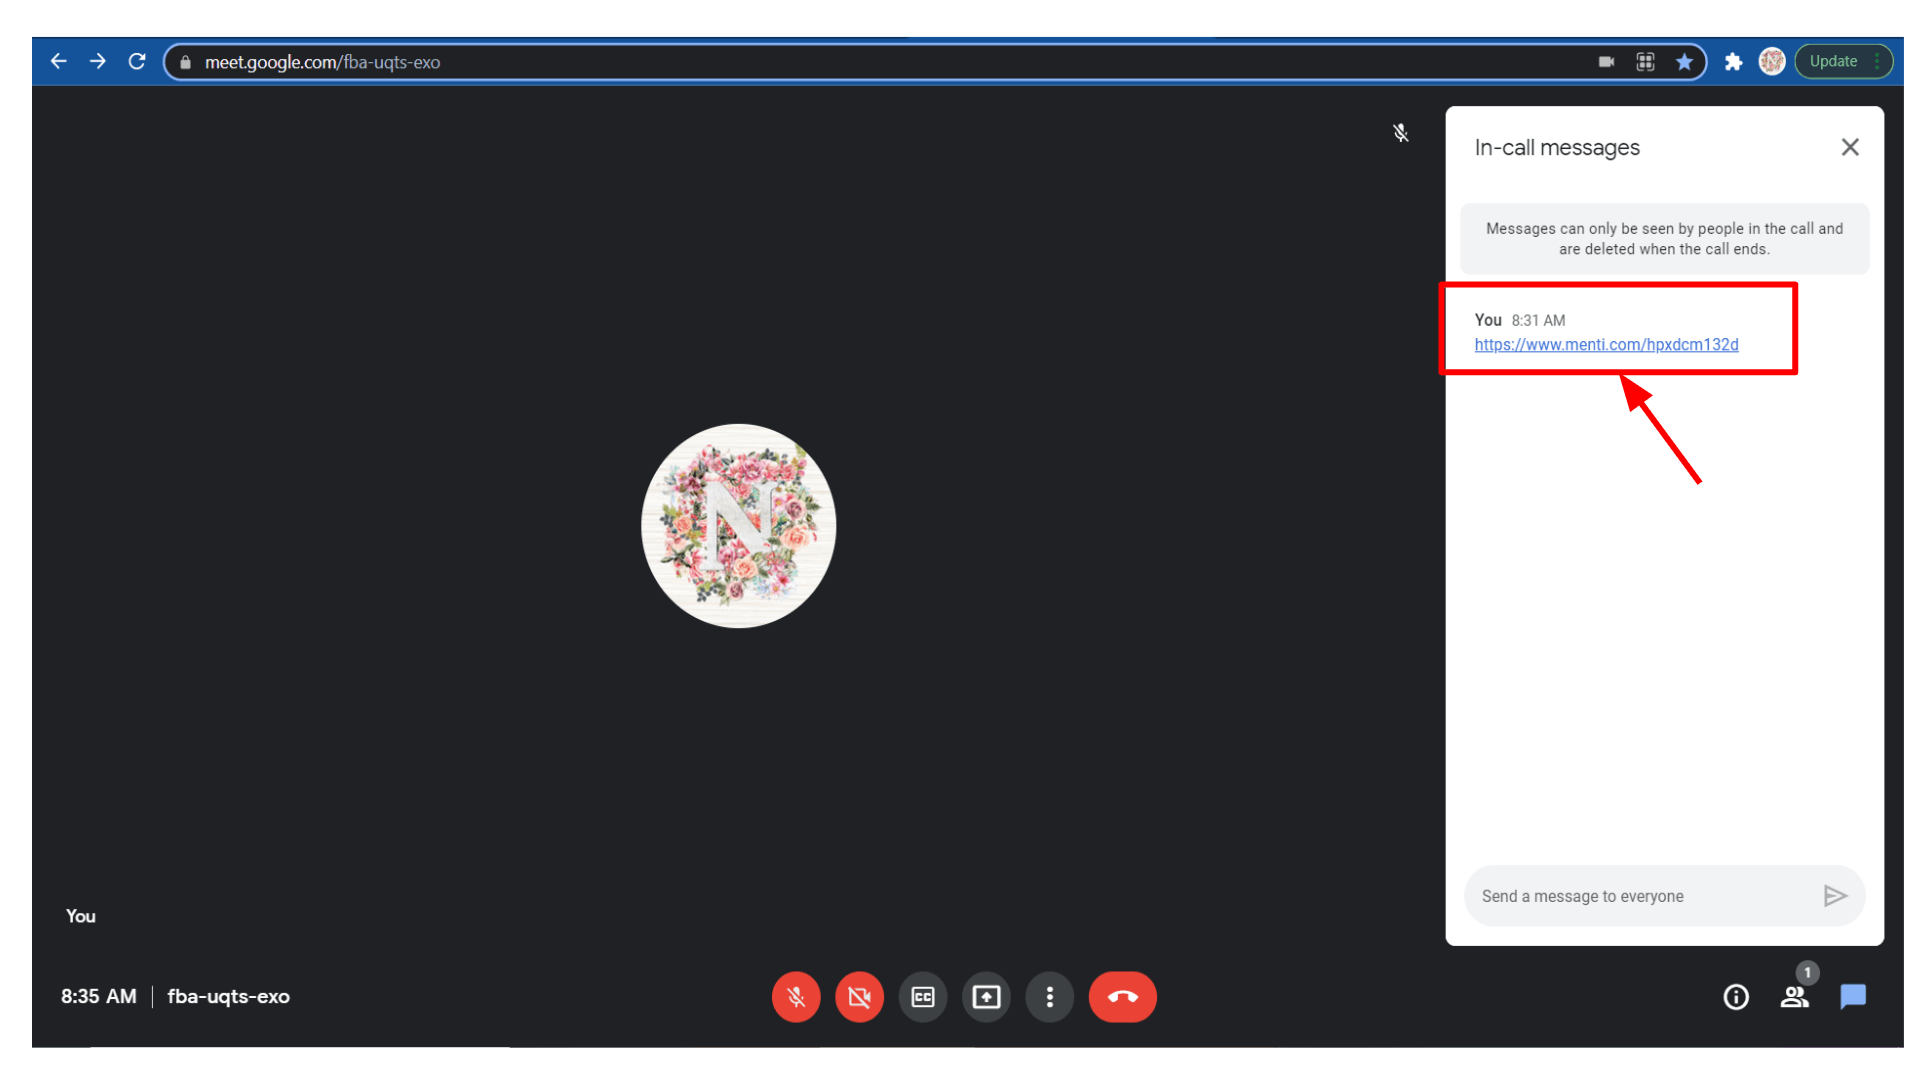Click the meeting code fba-uqts-exo
Screen dimensions: 1920x1080
click(x=229, y=997)
